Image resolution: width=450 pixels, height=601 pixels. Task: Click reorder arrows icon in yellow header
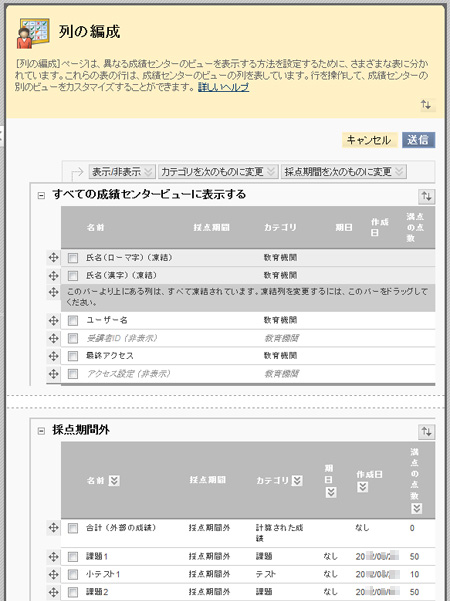(x=426, y=104)
